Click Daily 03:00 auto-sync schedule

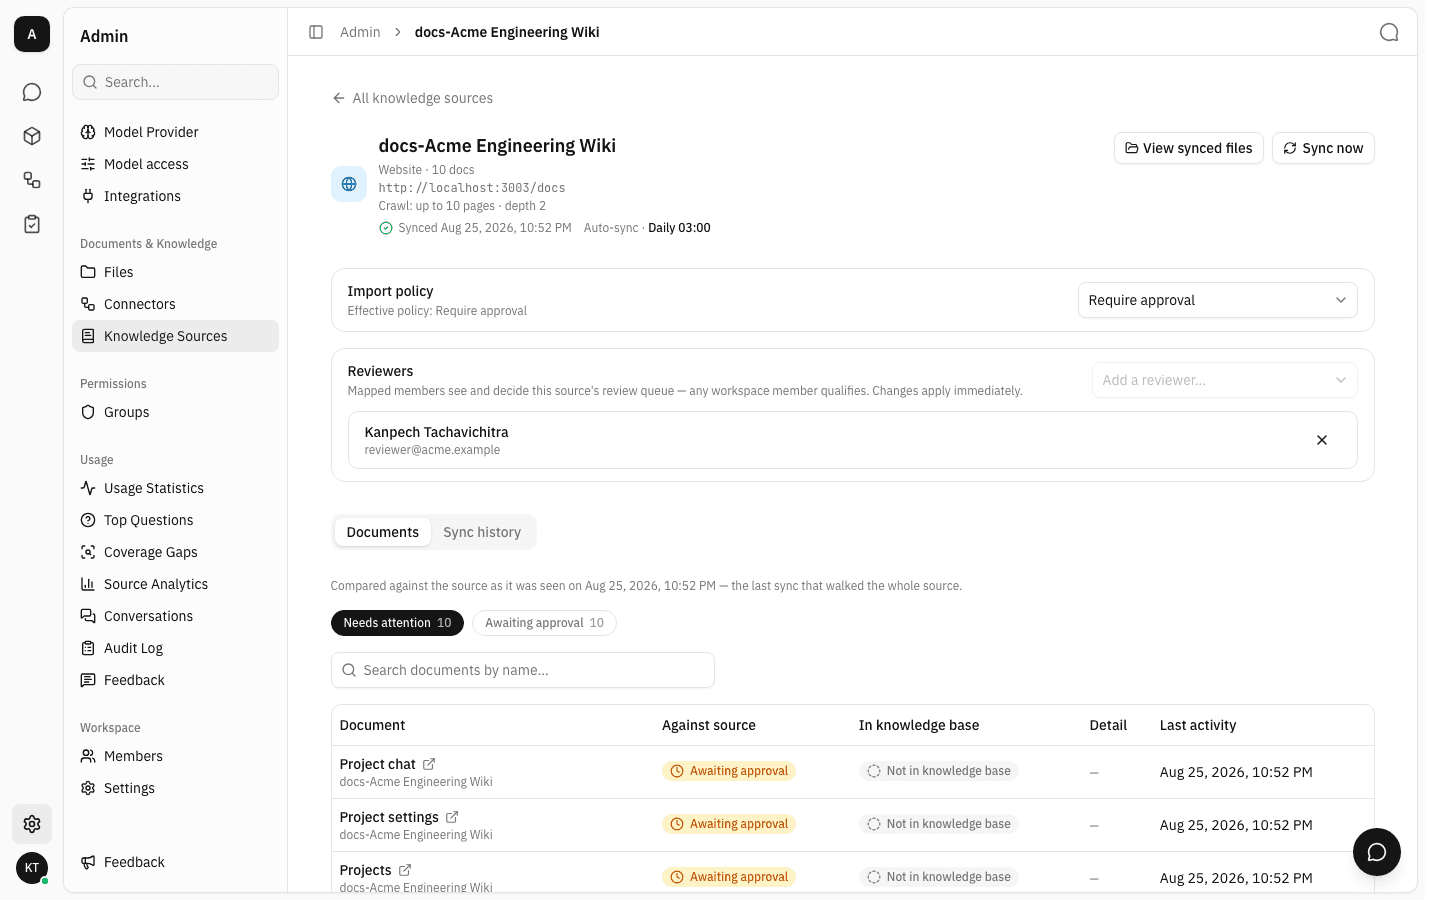coord(679,228)
